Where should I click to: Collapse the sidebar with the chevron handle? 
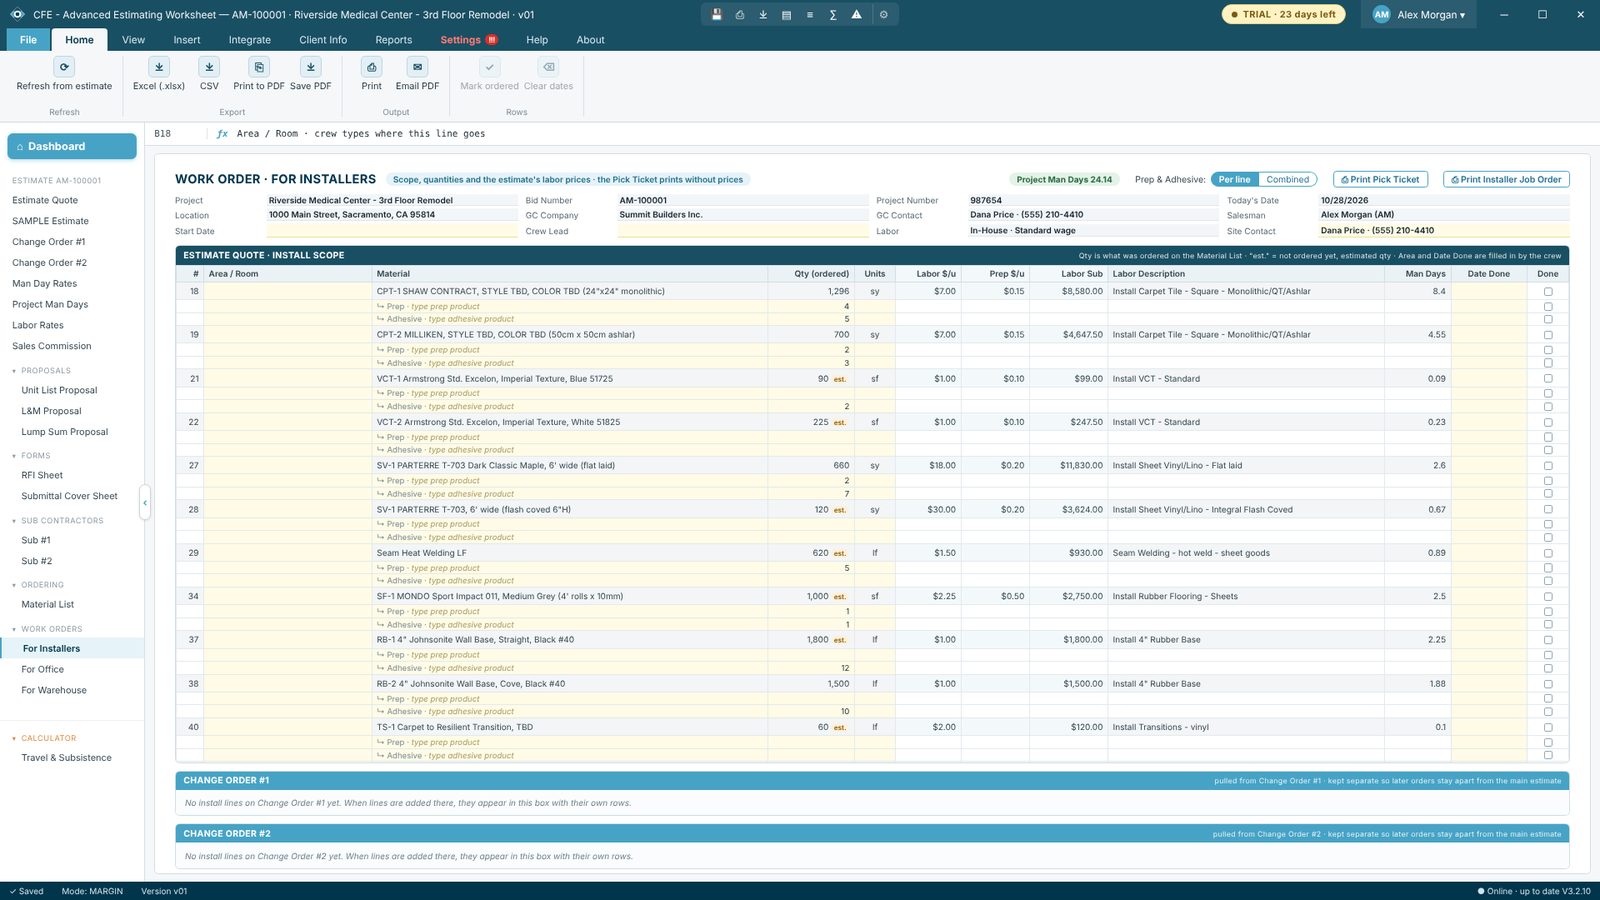(x=145, y=503)
